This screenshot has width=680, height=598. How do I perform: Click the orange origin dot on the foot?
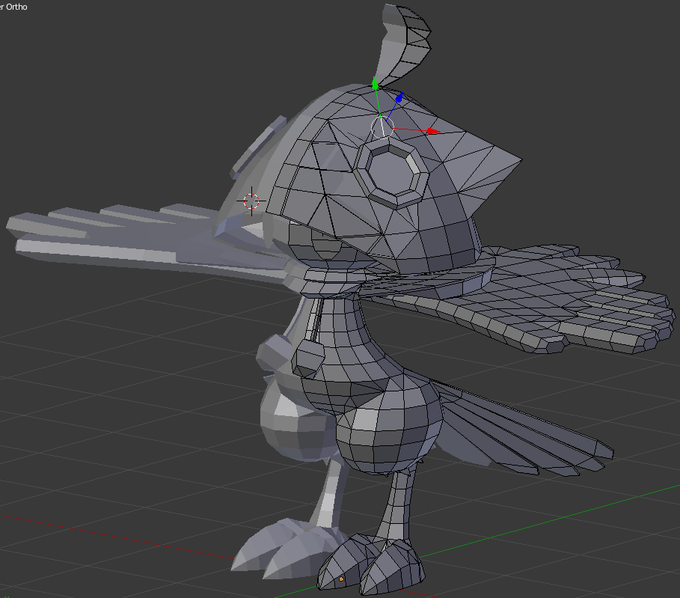[341, 579]
